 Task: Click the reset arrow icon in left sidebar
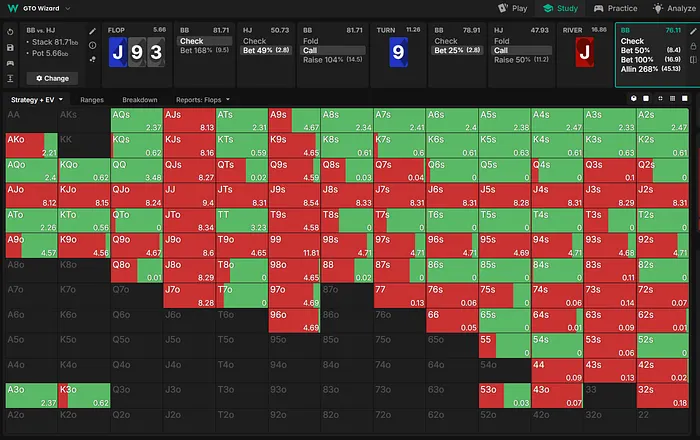(x=9, y=31)
